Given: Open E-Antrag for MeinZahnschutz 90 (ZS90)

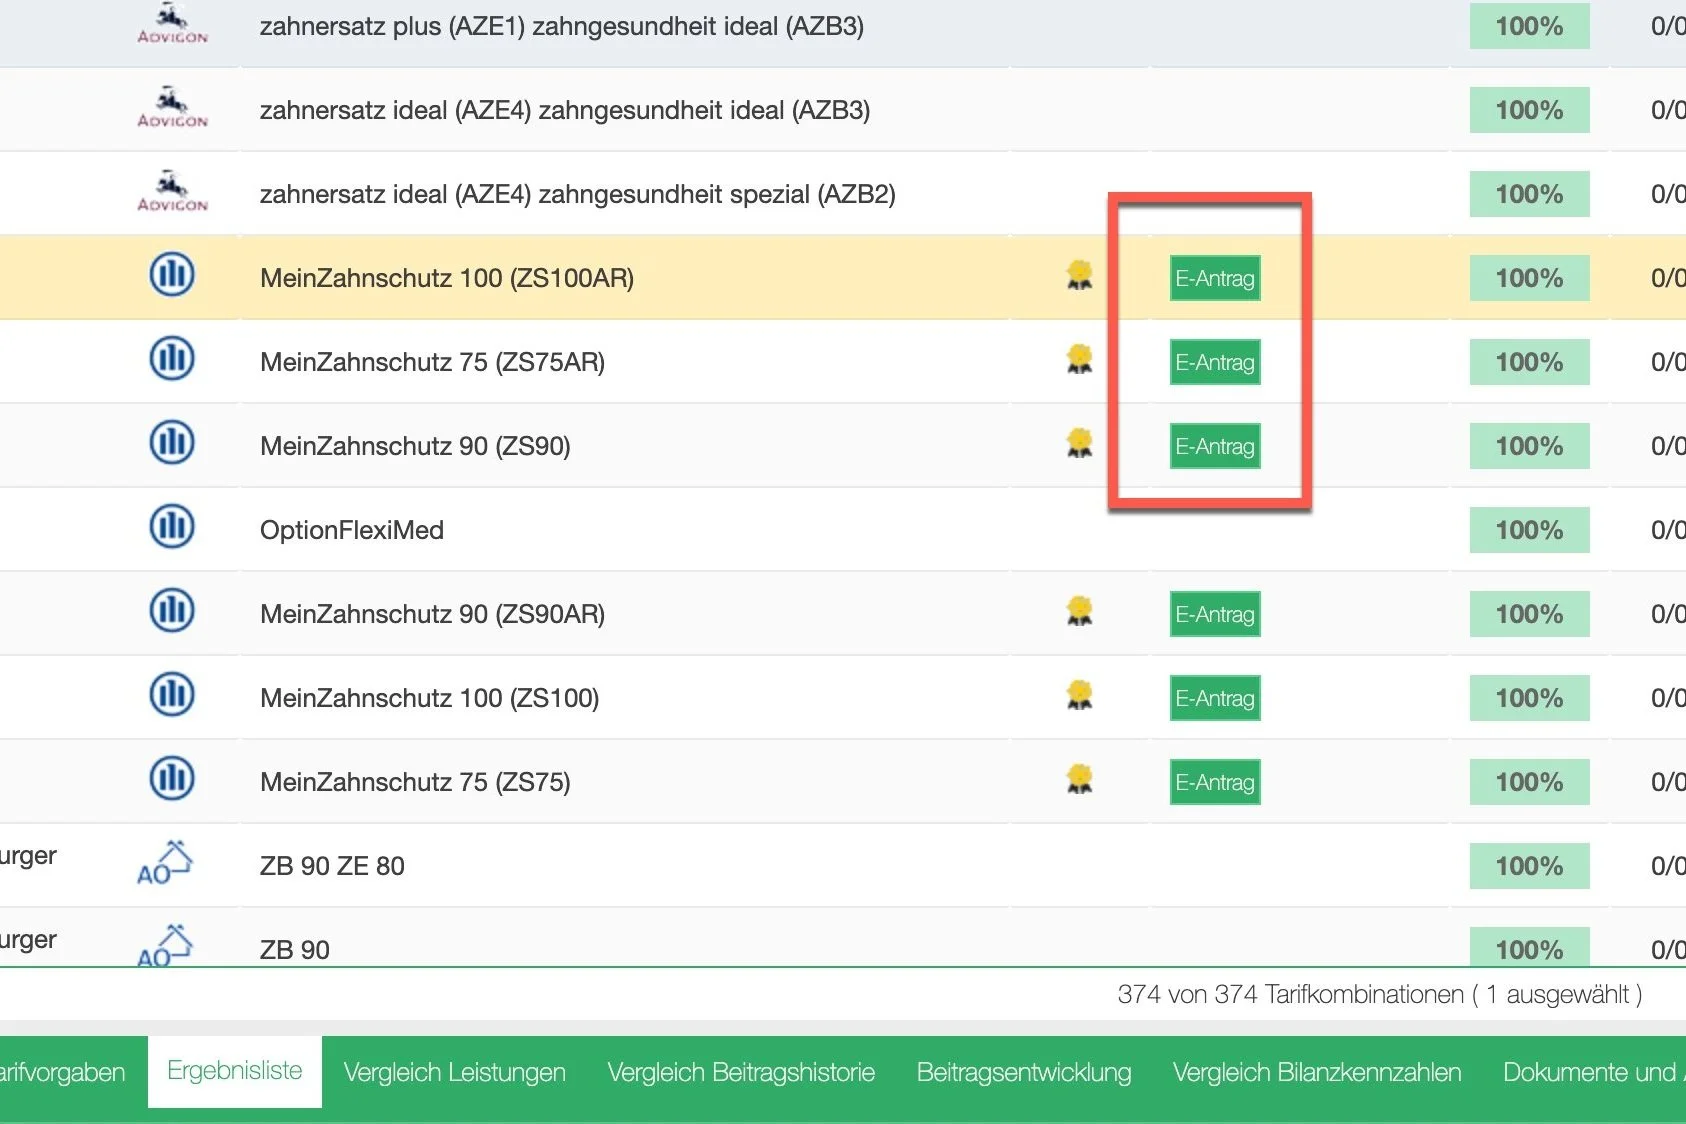Looking at the screenshot, I should coord(1215,446).
